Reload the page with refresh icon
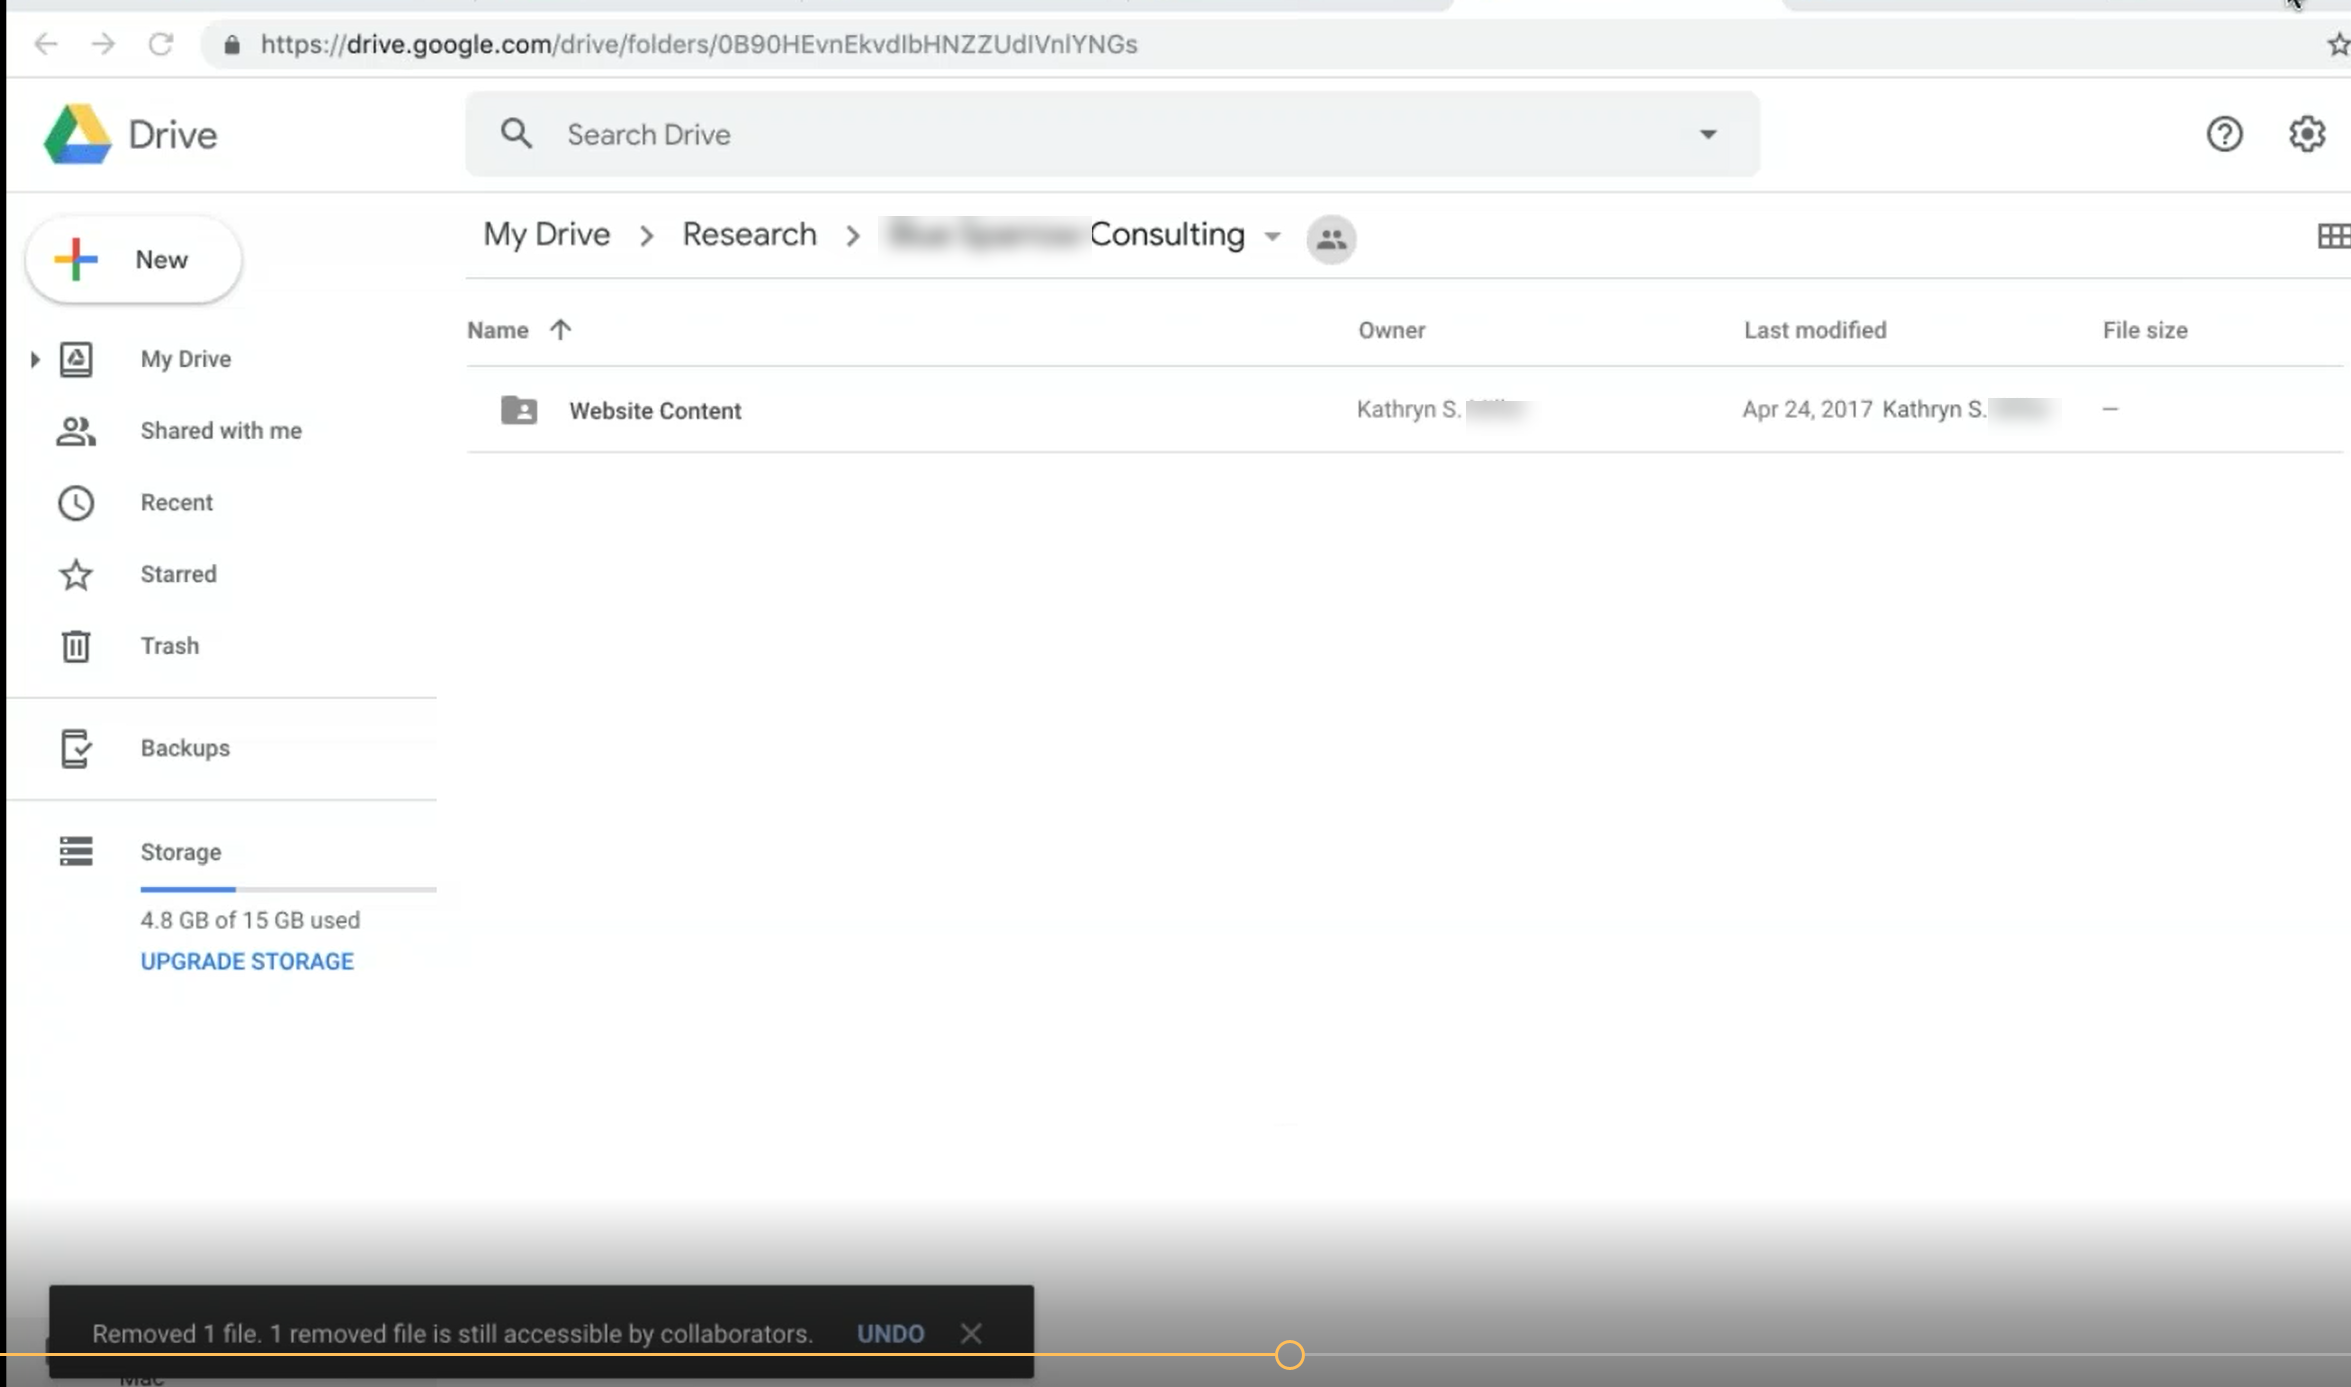Screen dimensions: 2351x1387 coord(161,44)
